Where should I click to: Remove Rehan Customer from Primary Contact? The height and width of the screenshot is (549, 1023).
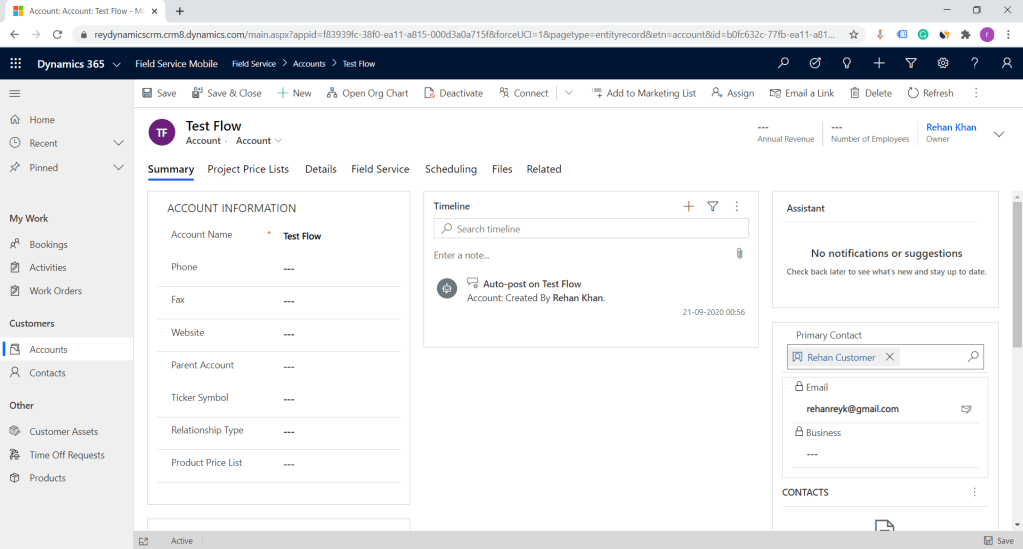click(889, 357)
